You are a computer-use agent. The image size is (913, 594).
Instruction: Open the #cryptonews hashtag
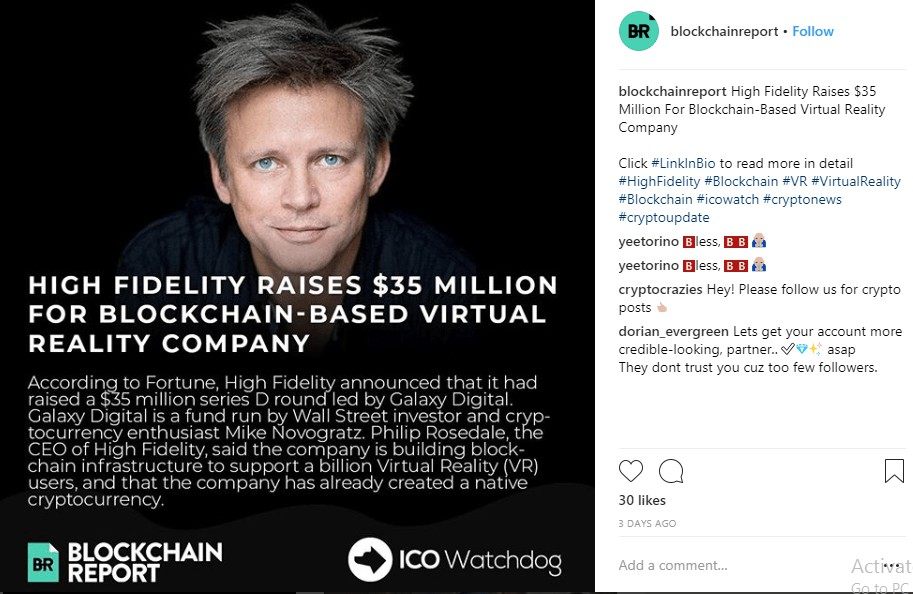[802, 199]
